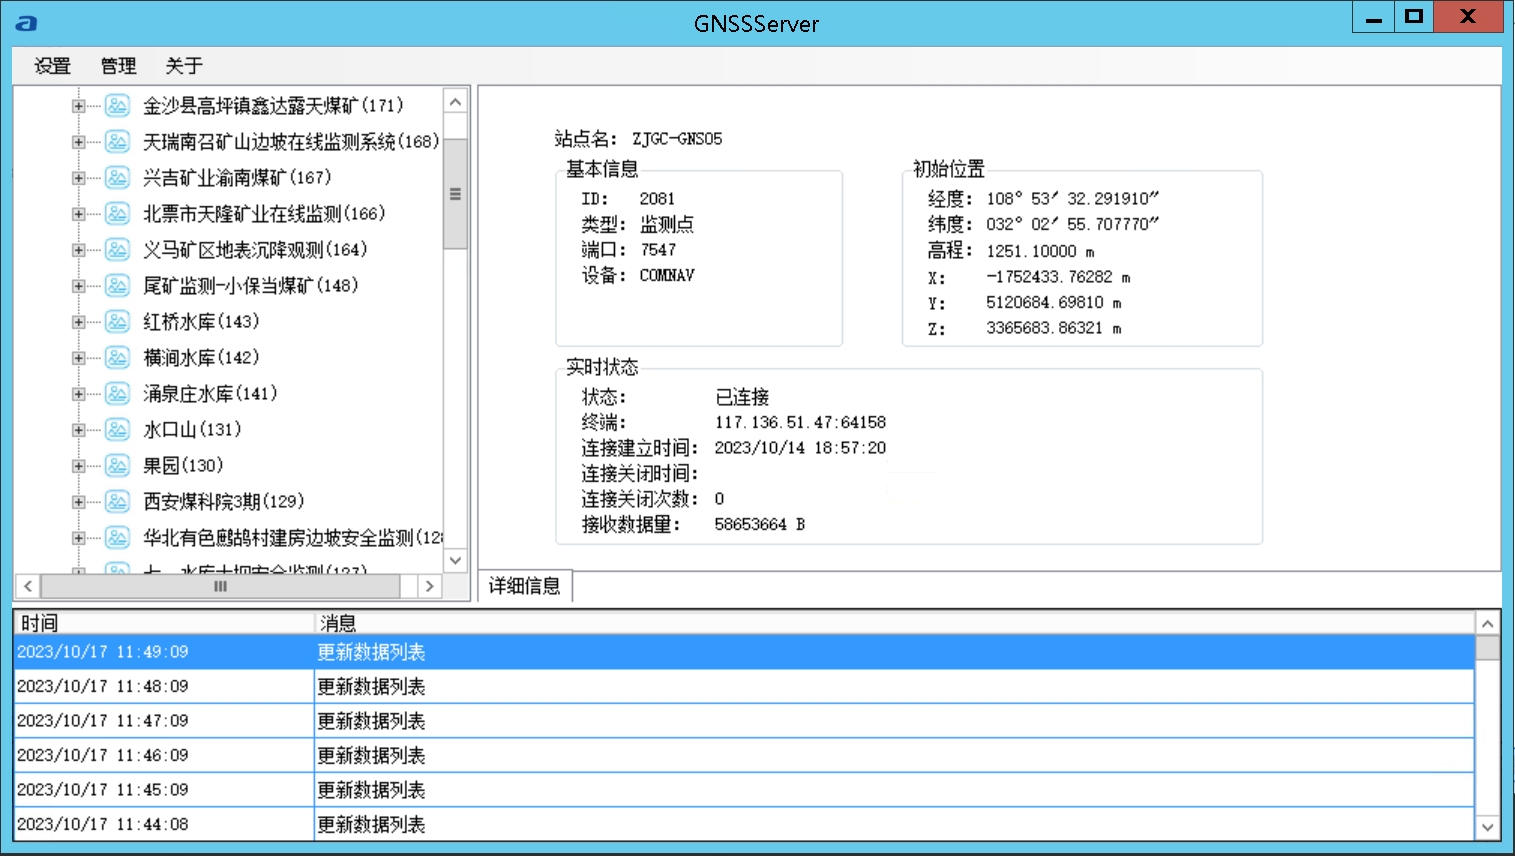Click the icon for 北票市天隆矿业在线监测(166)
Image resolution: width=1515 pixels, height=856 pixels.
(x=117, y=213)
